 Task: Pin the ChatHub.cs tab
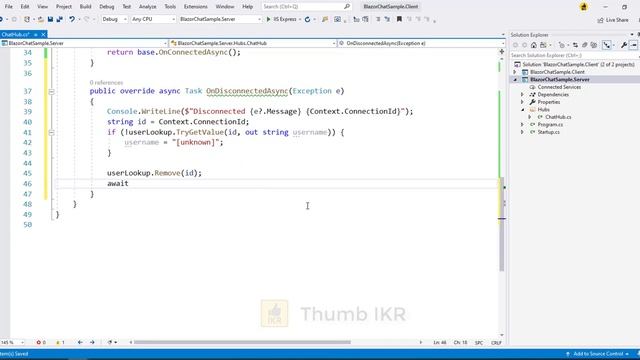[x=36, y=35]
